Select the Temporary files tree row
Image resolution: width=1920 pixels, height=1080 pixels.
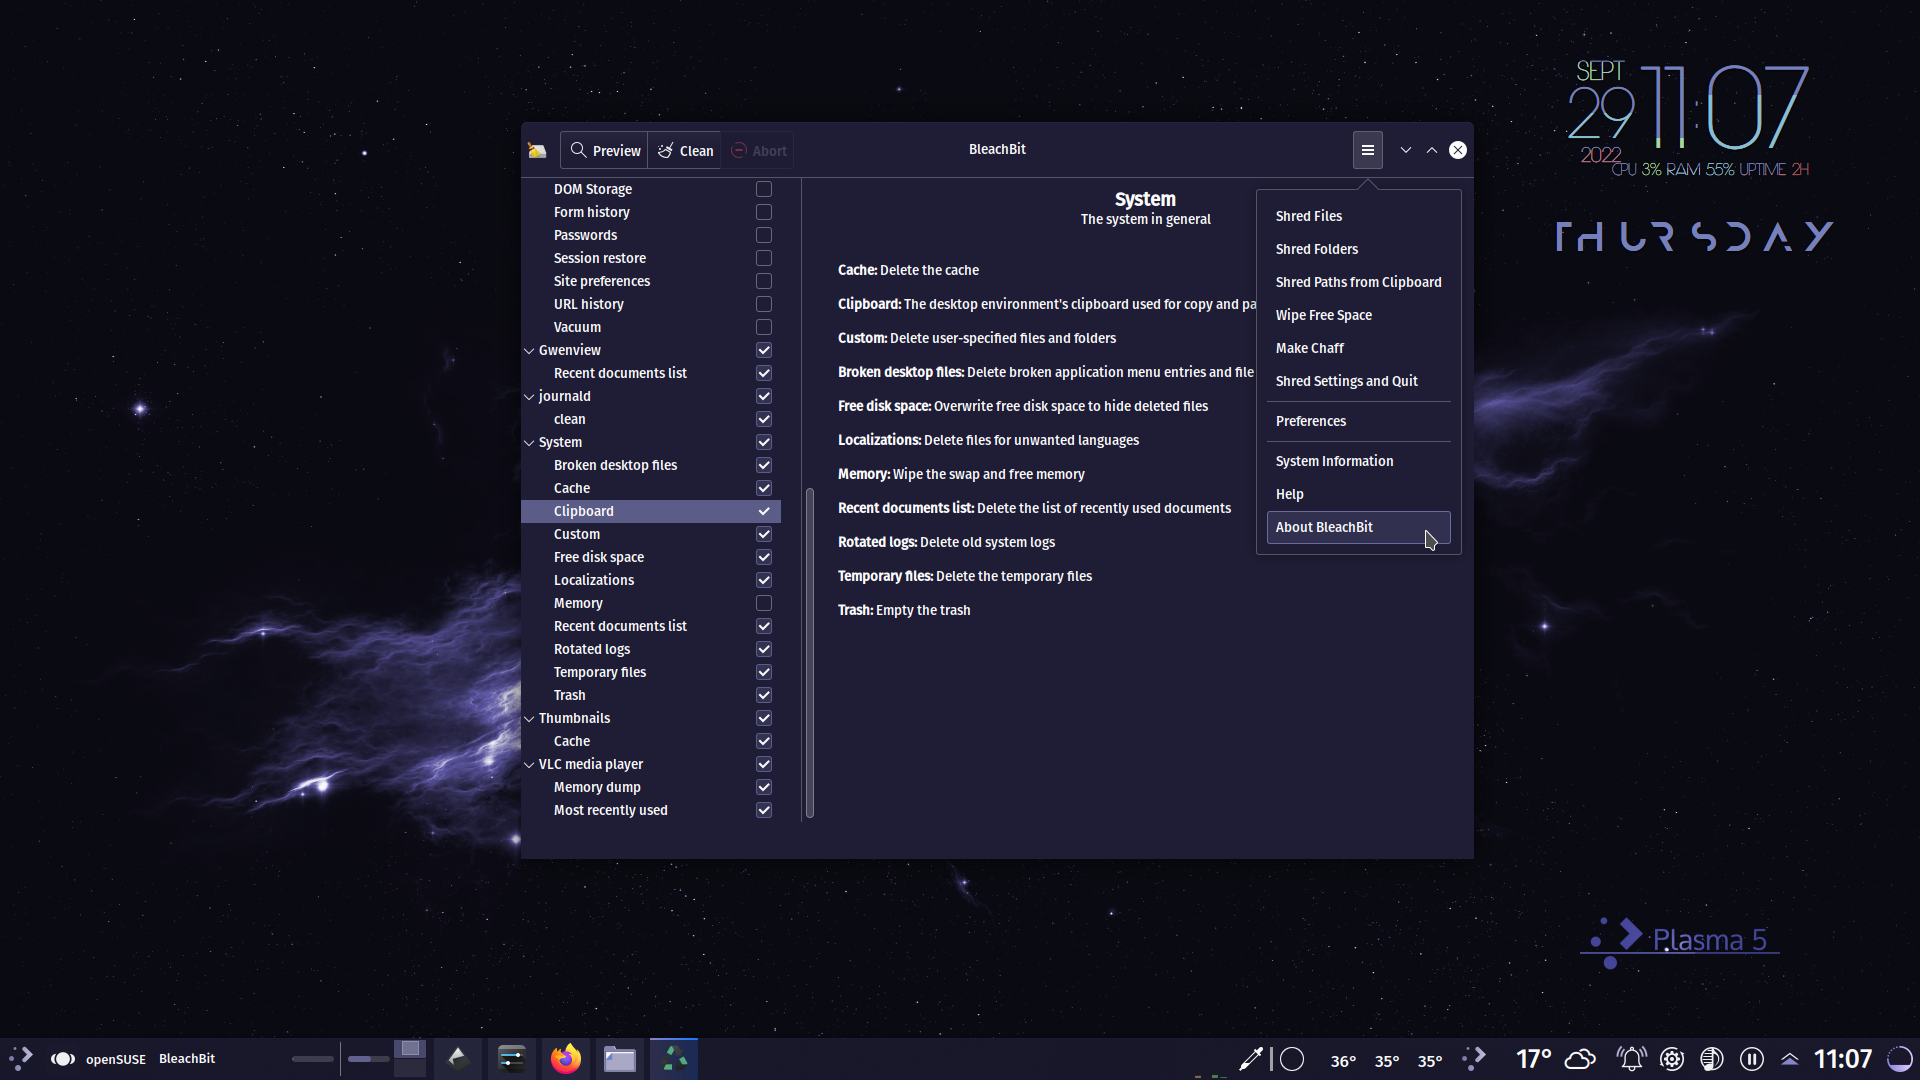point(651,672)
